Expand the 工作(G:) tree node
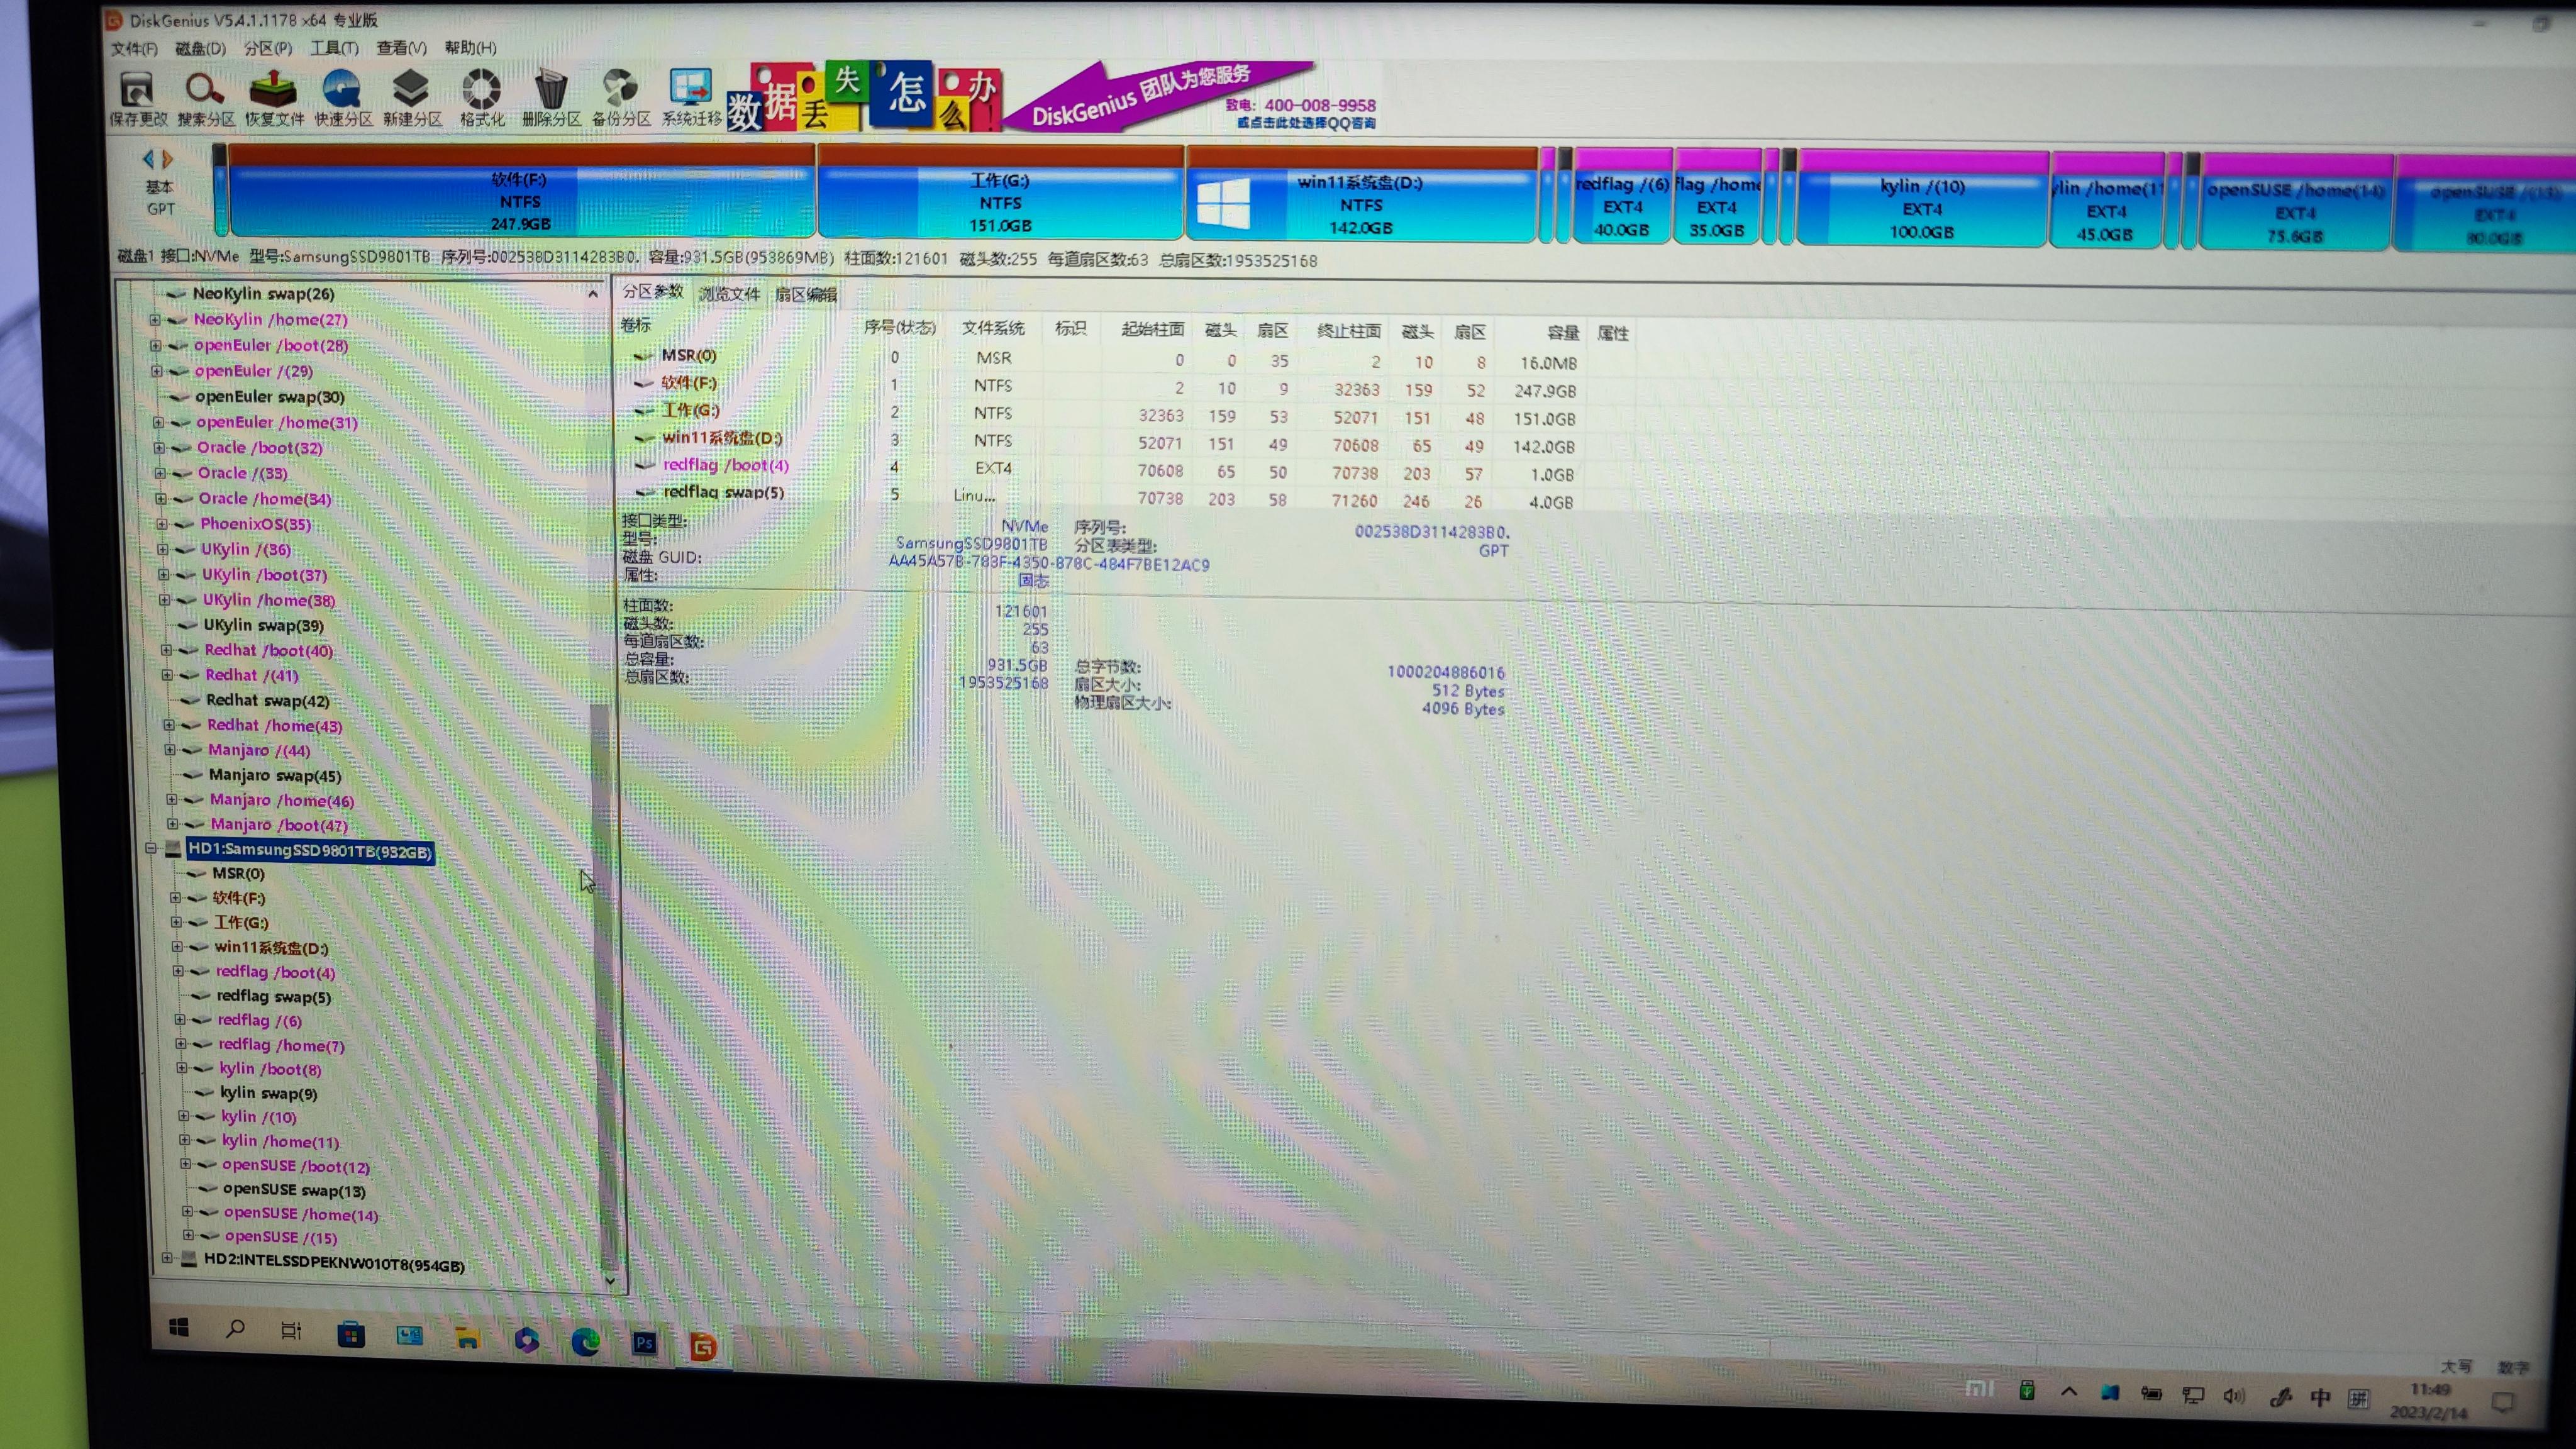This screenshot has width=2576, height=1449. [x=177, y=922]
